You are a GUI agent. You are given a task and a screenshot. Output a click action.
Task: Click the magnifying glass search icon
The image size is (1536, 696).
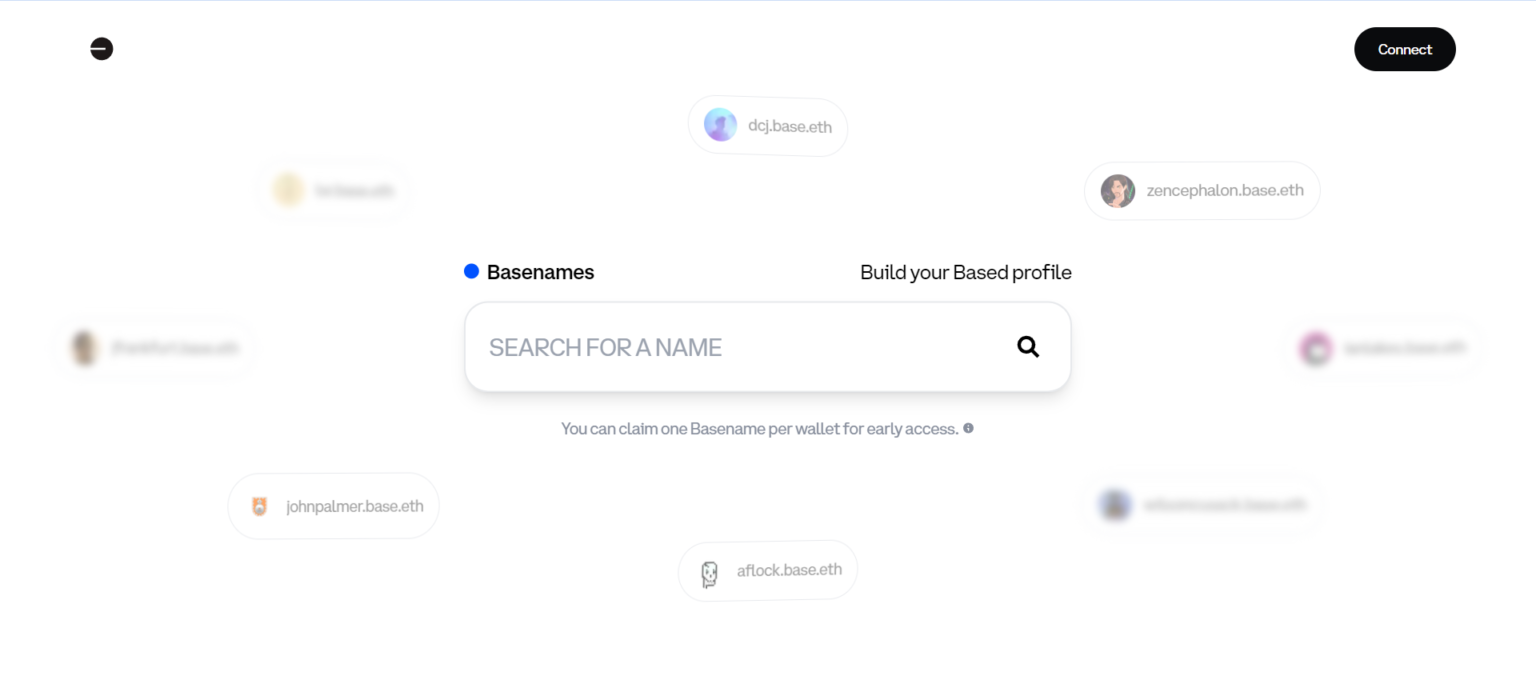(1027, 346)
